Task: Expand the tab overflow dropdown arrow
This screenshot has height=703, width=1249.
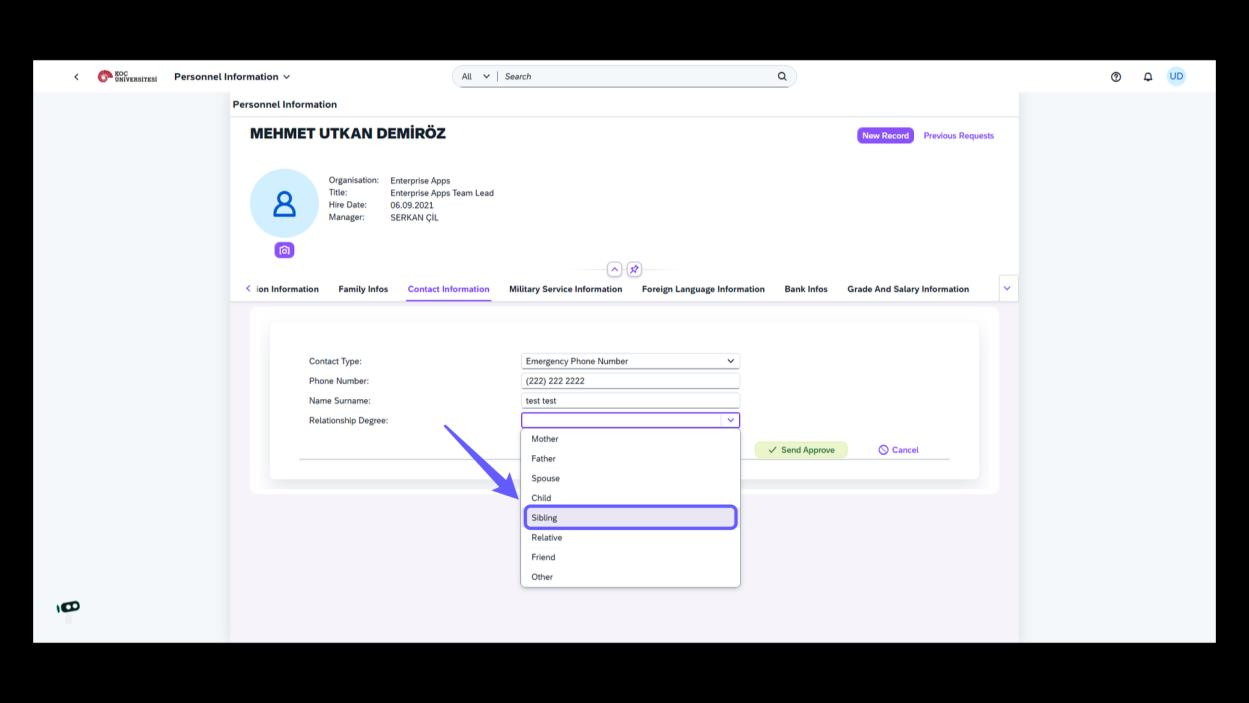Action: (1007, 288)
